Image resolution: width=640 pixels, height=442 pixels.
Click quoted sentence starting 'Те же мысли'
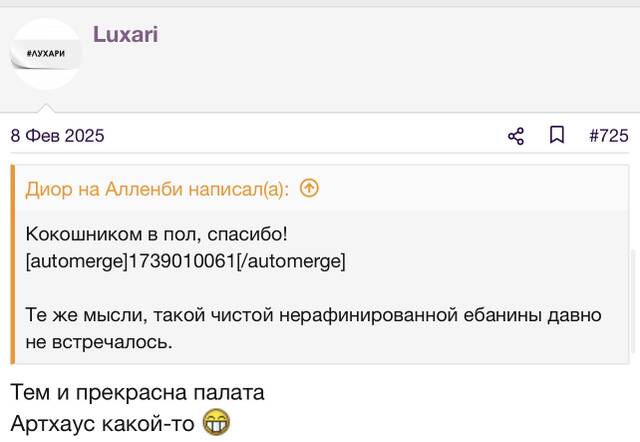[x=313, y=315]
